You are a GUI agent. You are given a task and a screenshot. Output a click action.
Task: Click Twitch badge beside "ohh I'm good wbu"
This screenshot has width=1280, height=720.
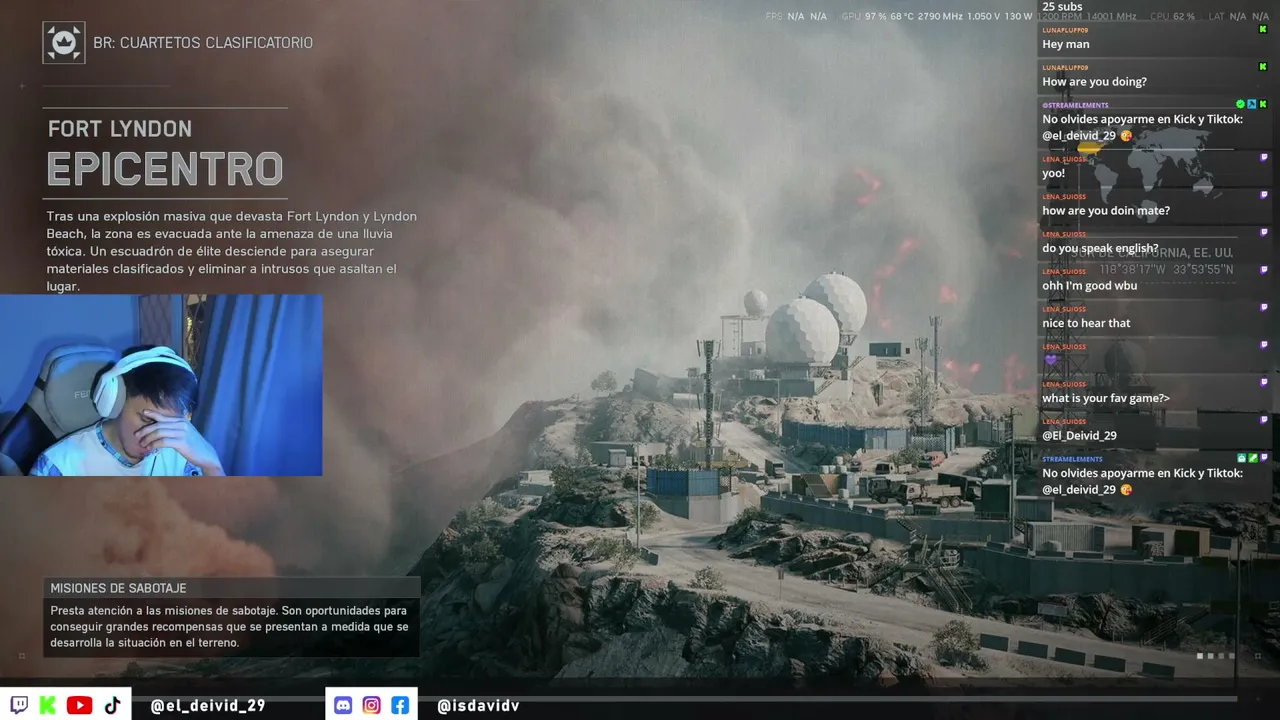(1264, 270)
